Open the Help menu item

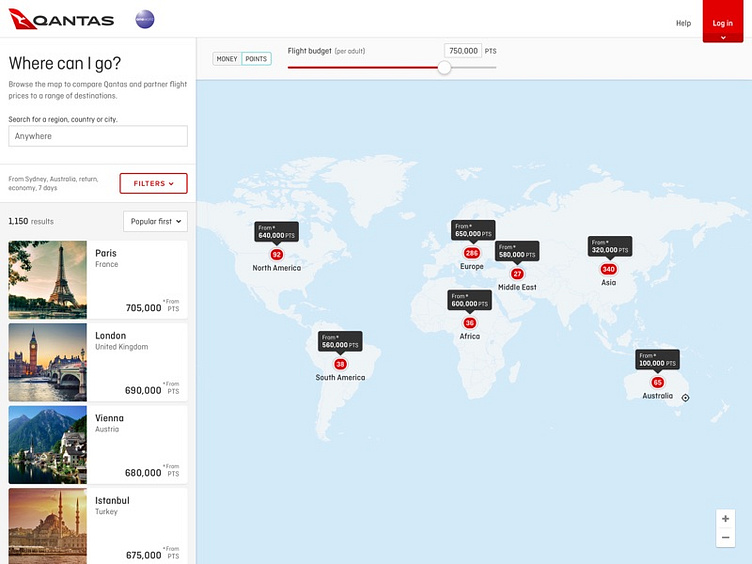click(x=683, y=23)
